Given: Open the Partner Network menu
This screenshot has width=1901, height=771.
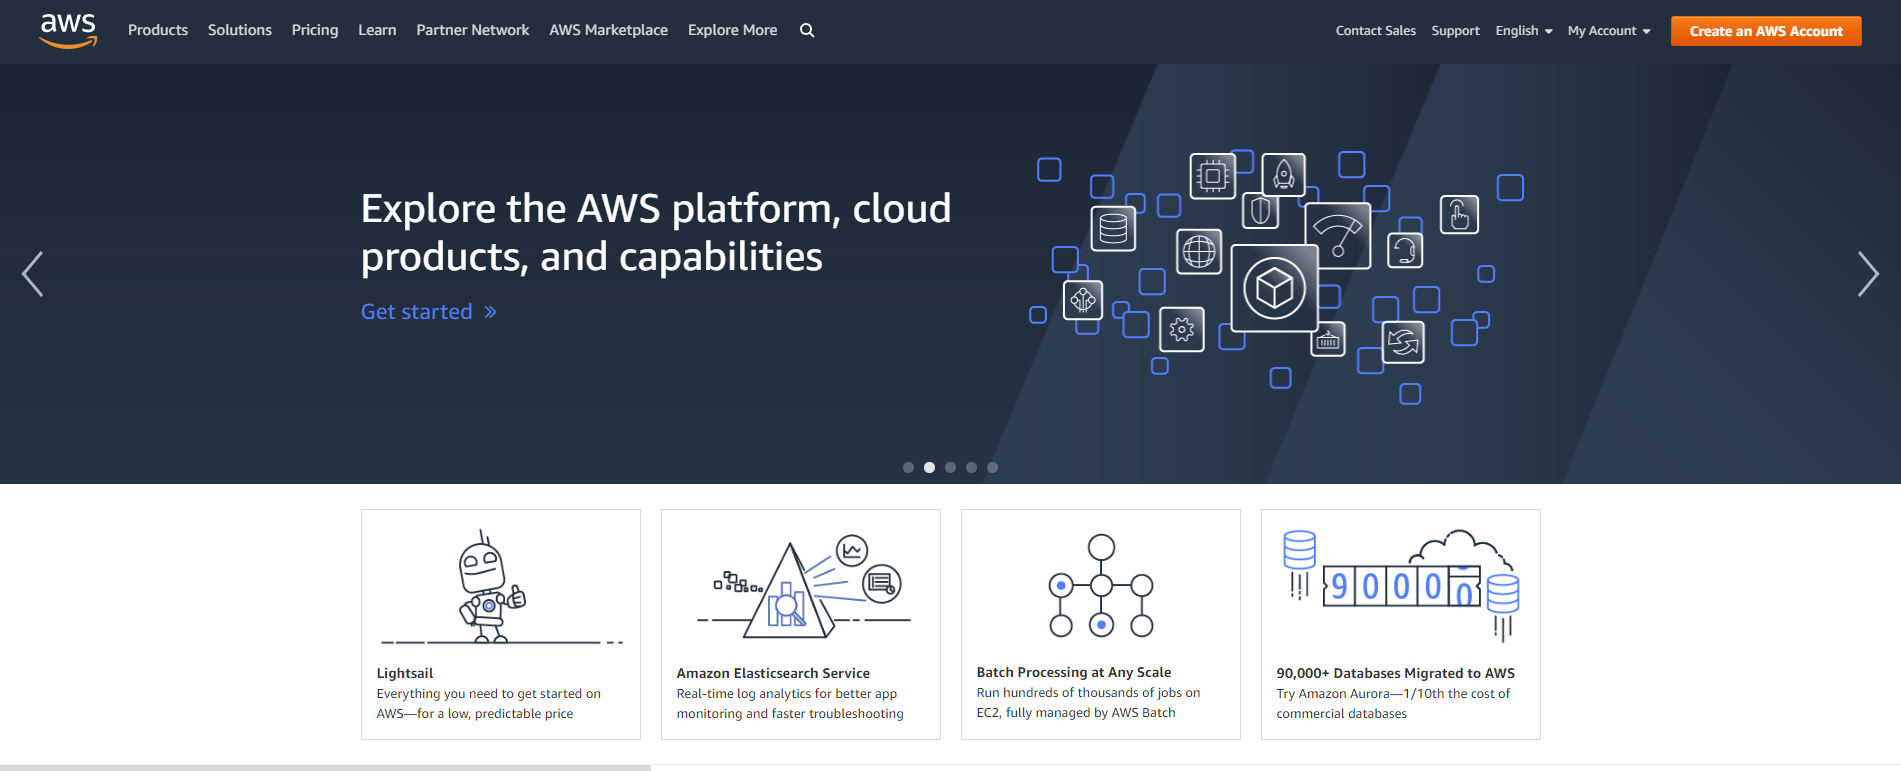Looking at the screenshot, I should [473, 30].
